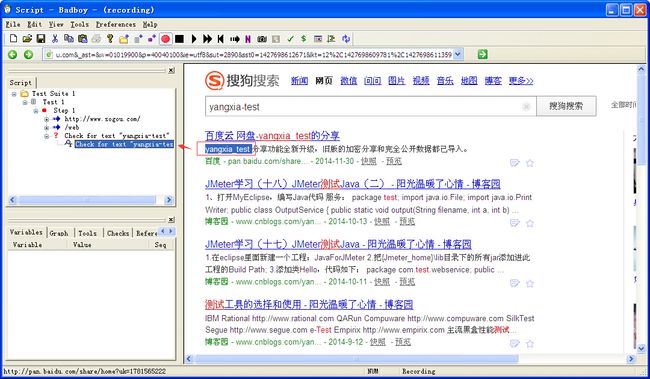
Task: Open the File menu
Action: tap(13, 24)
